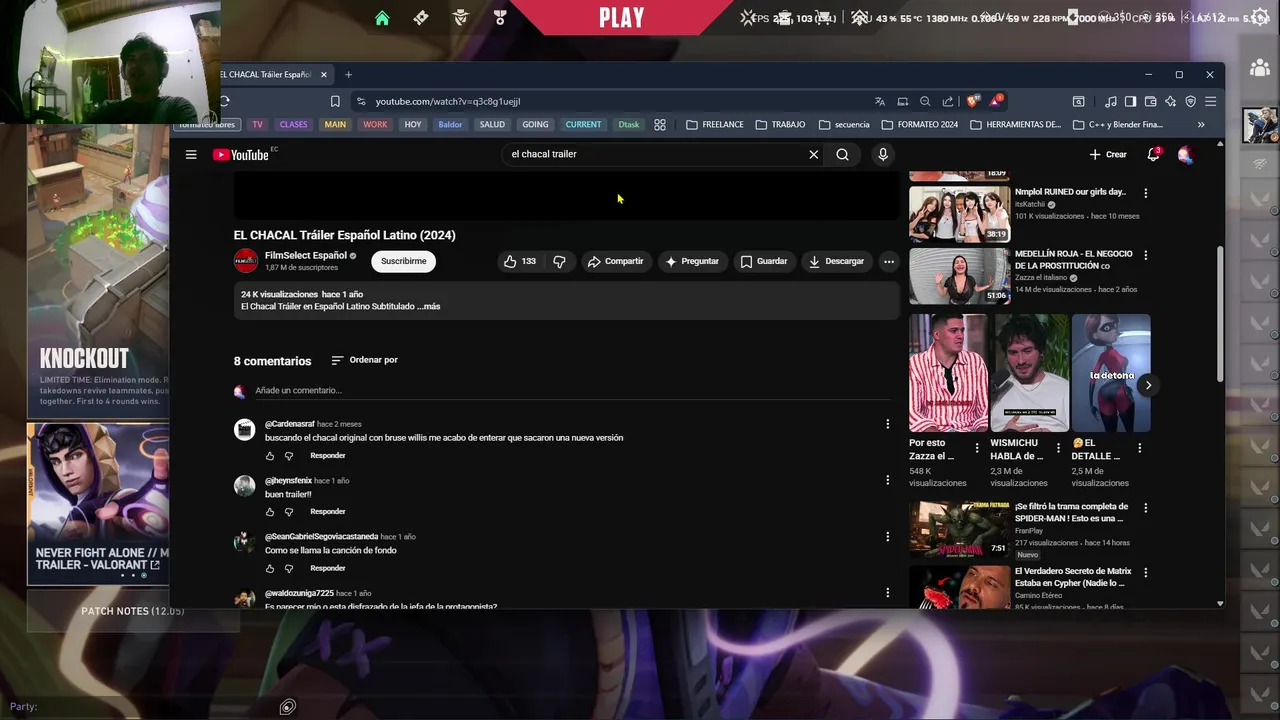Reply to @jheynsfenix buen trailer comment

click(x=328, y=512)
